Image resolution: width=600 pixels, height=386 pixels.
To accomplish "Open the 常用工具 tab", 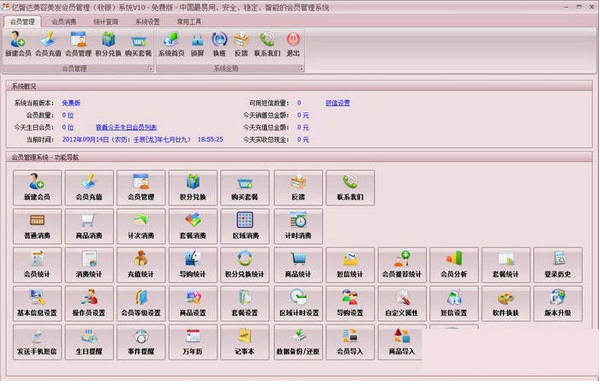I will [189, 22].
